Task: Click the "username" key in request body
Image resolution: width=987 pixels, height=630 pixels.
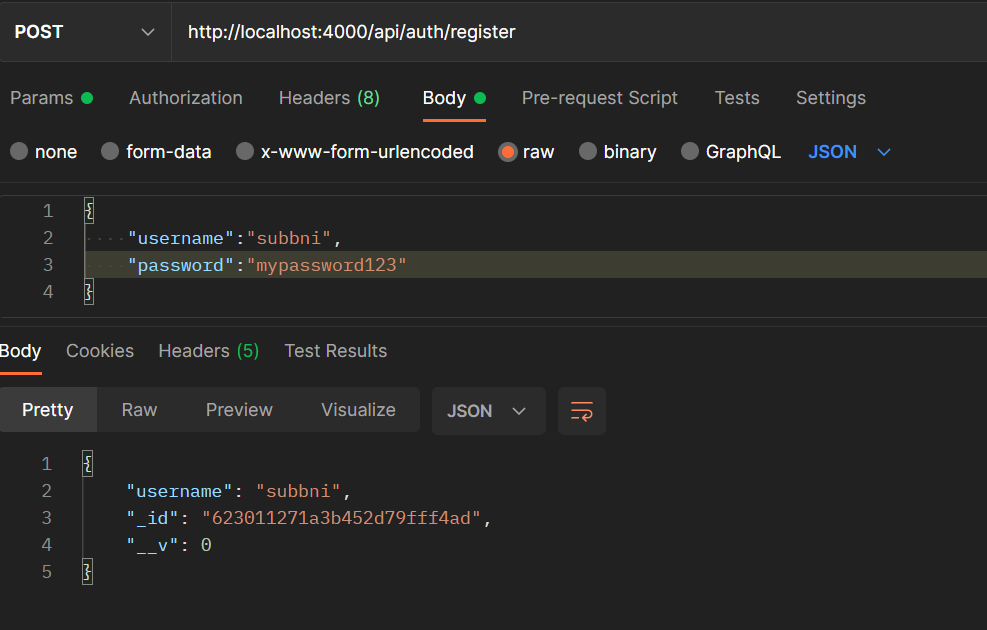Action: click(181, 239)
